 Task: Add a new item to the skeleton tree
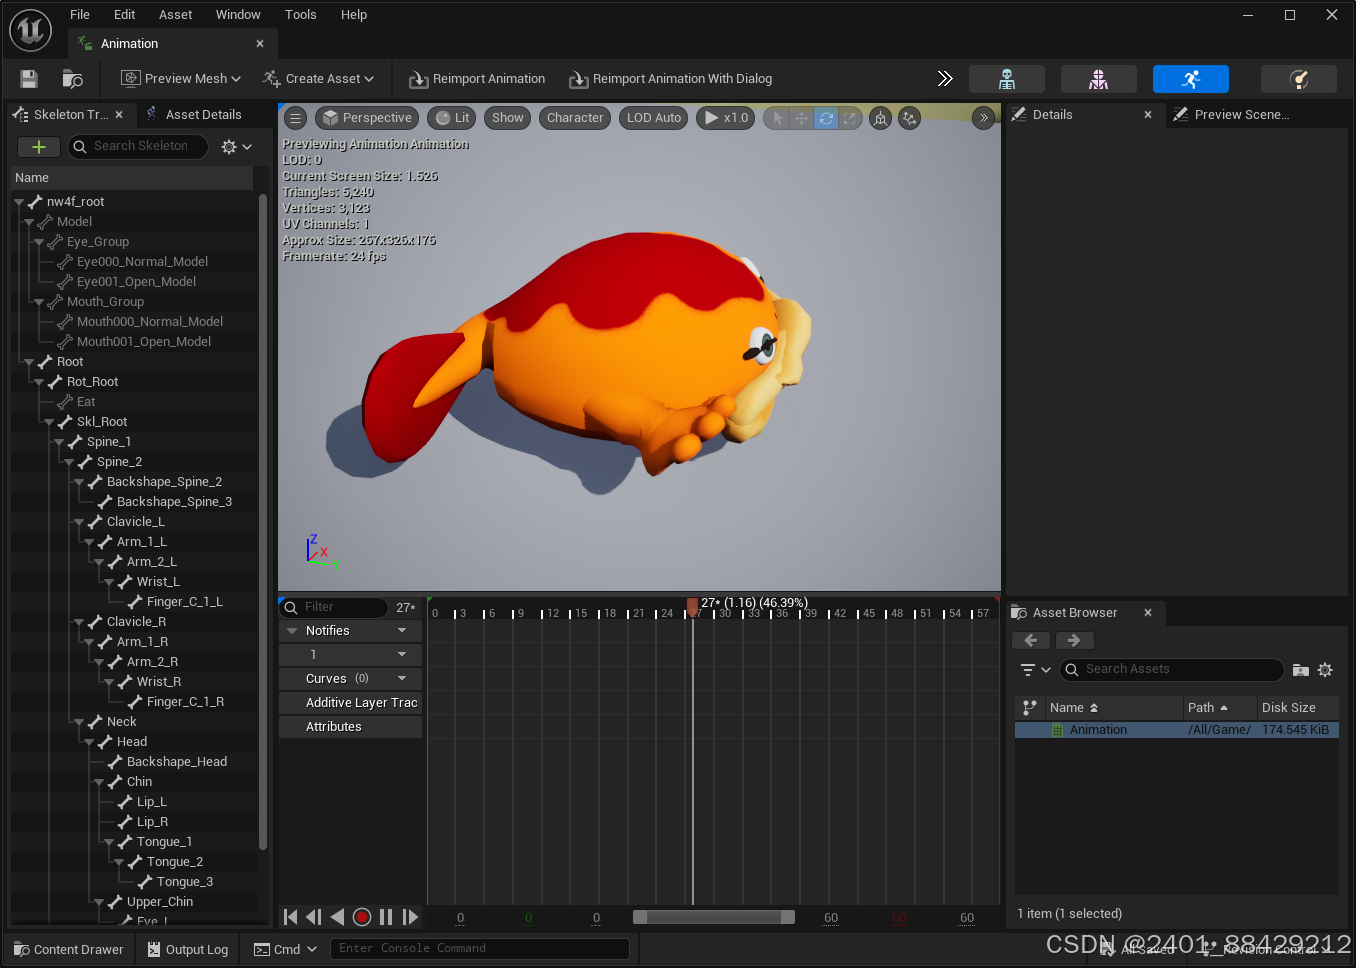point(39,147)
